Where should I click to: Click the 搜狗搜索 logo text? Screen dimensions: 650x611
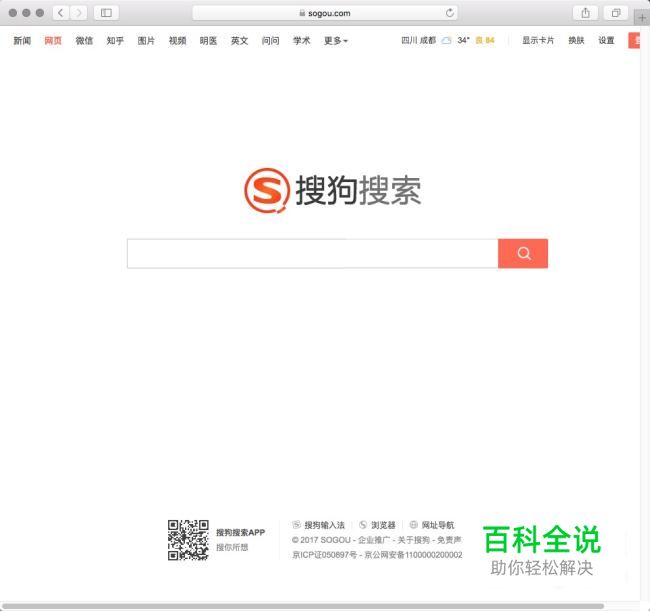(x=358, y=190)
